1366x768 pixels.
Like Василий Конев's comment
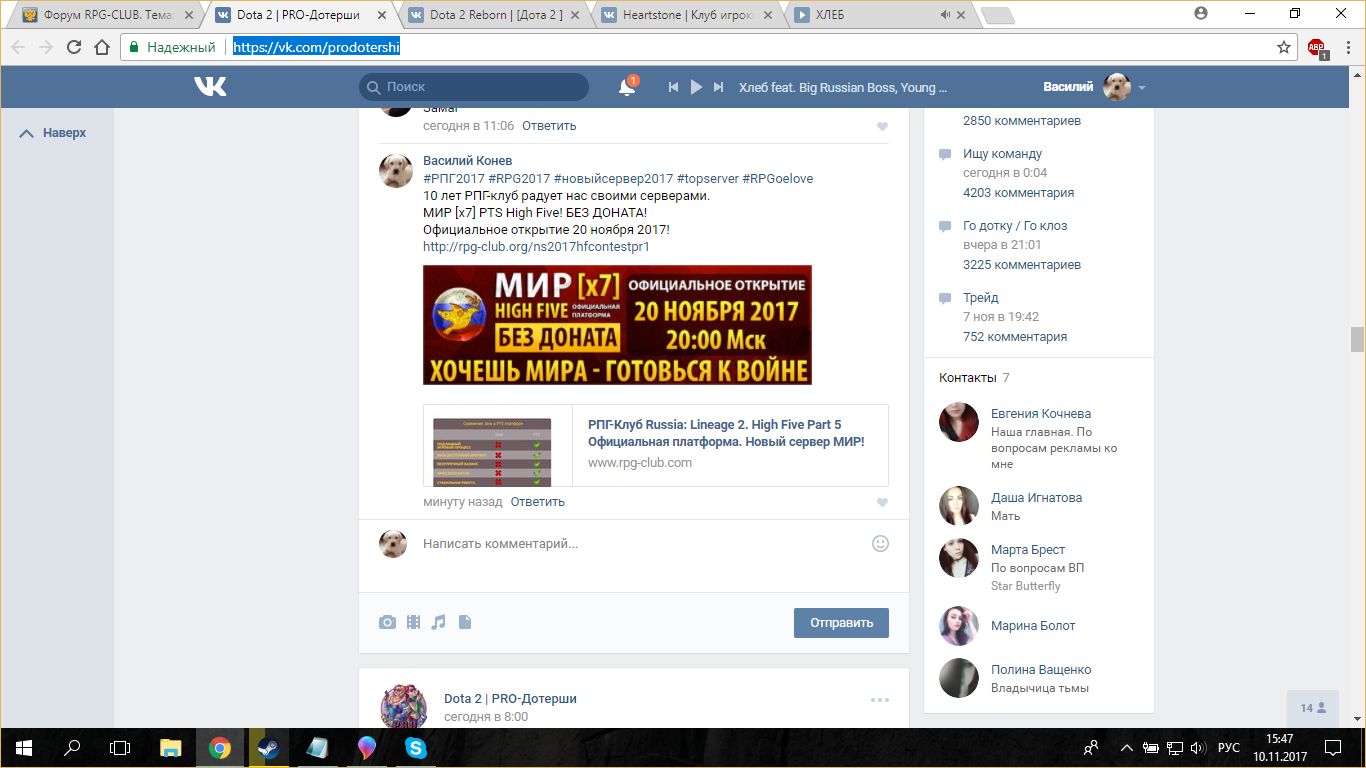pos(882,503)
